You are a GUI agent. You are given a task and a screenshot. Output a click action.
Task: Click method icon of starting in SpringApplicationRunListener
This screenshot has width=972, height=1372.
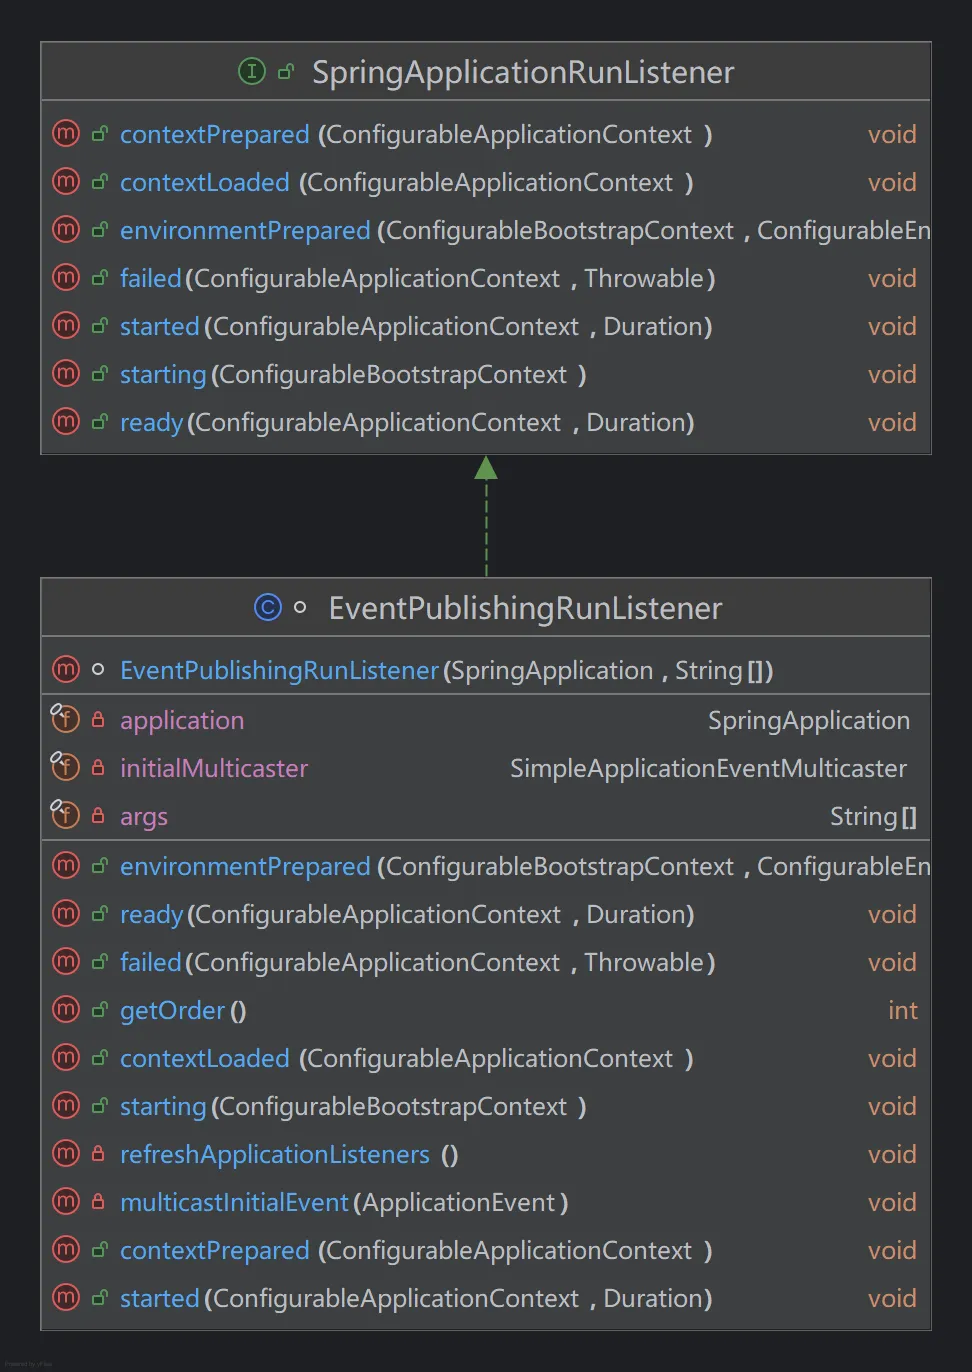66,374
